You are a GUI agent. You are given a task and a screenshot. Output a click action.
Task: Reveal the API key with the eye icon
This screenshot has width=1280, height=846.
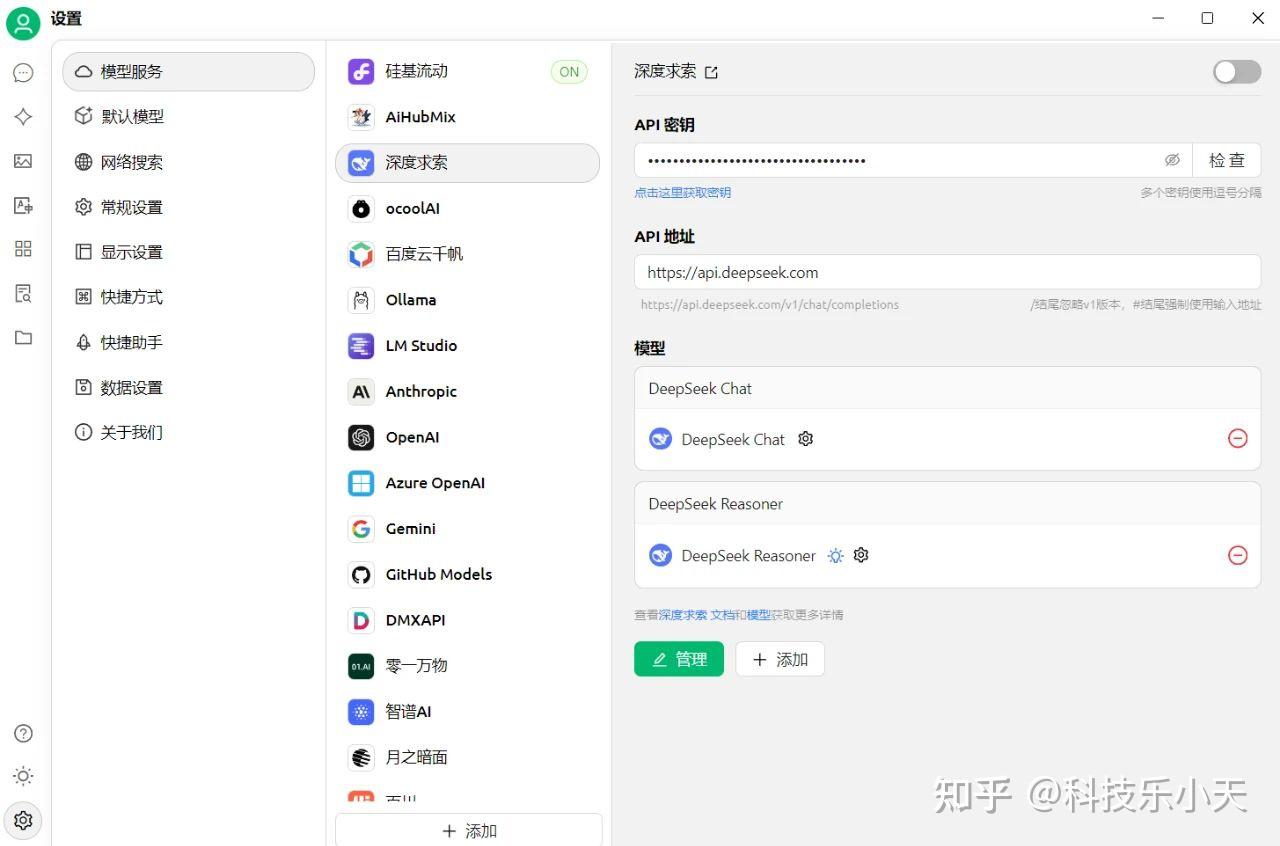point(1172,160)
